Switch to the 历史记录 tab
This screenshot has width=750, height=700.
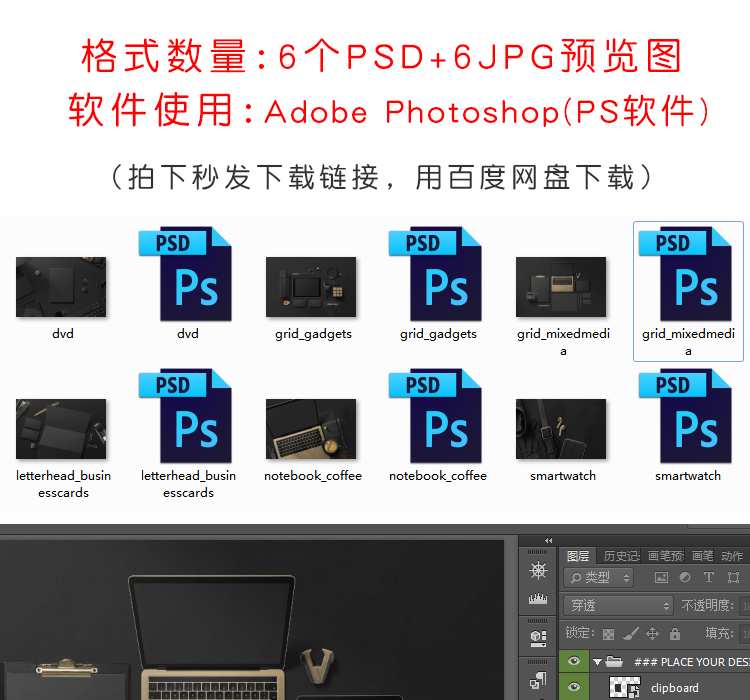pos(621,556)
